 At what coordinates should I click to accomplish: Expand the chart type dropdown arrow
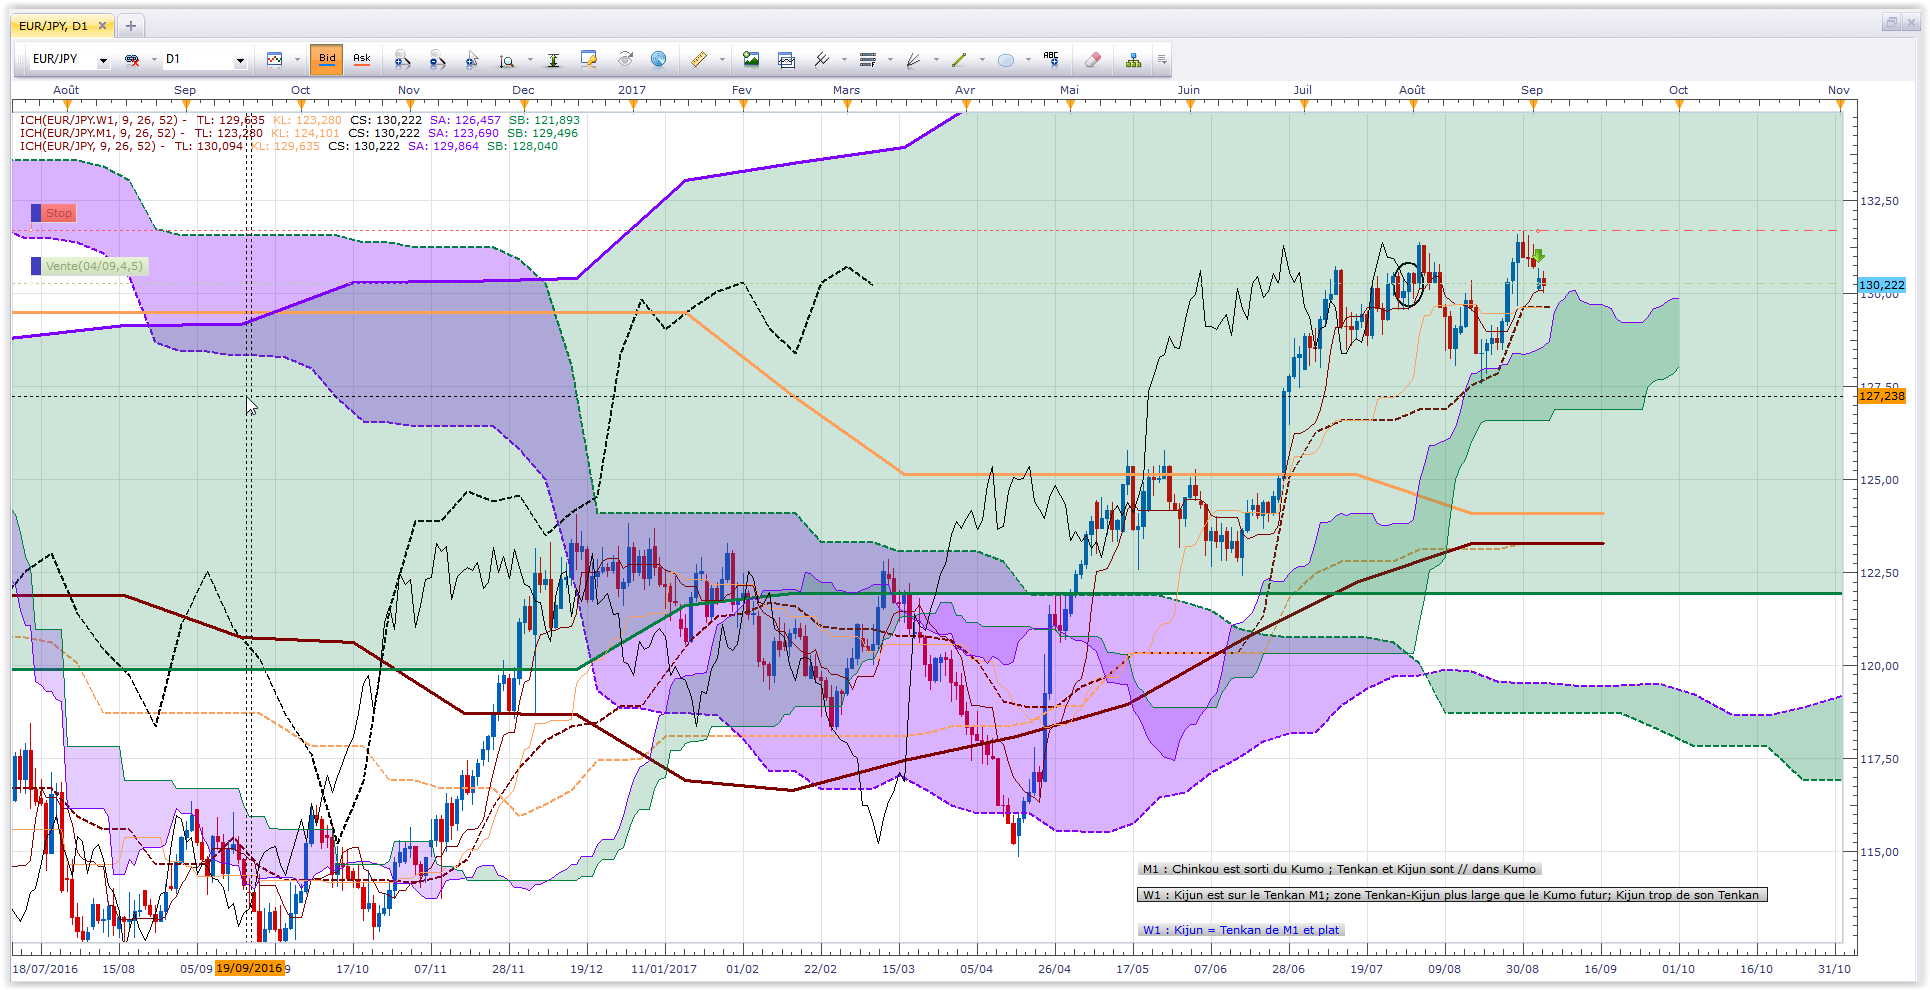(297, 60)
